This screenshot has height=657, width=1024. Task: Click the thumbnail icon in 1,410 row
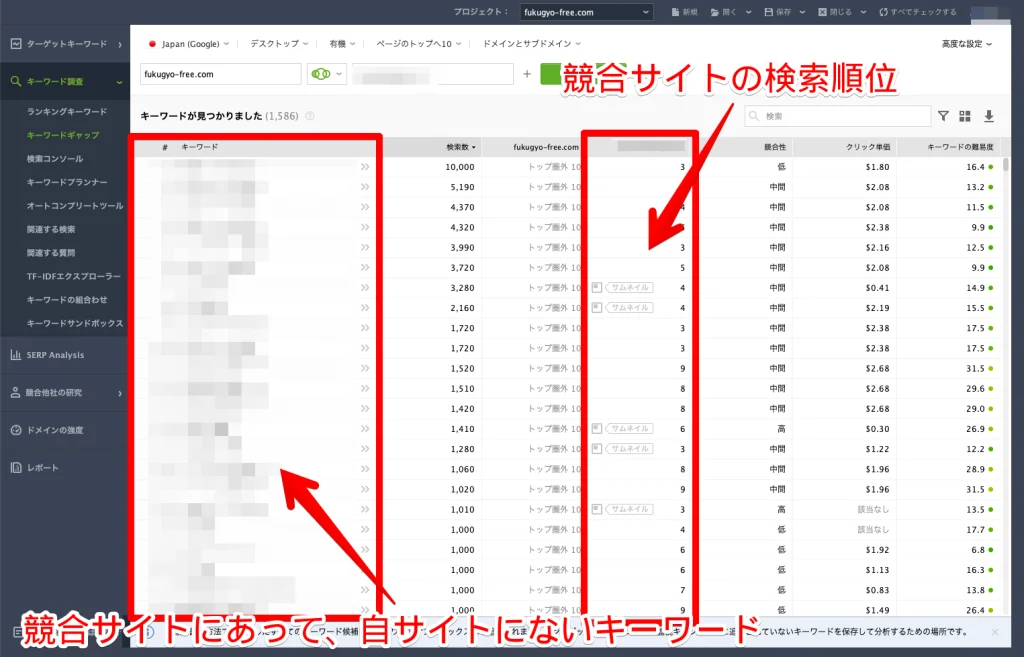click(x=596, y=428)
